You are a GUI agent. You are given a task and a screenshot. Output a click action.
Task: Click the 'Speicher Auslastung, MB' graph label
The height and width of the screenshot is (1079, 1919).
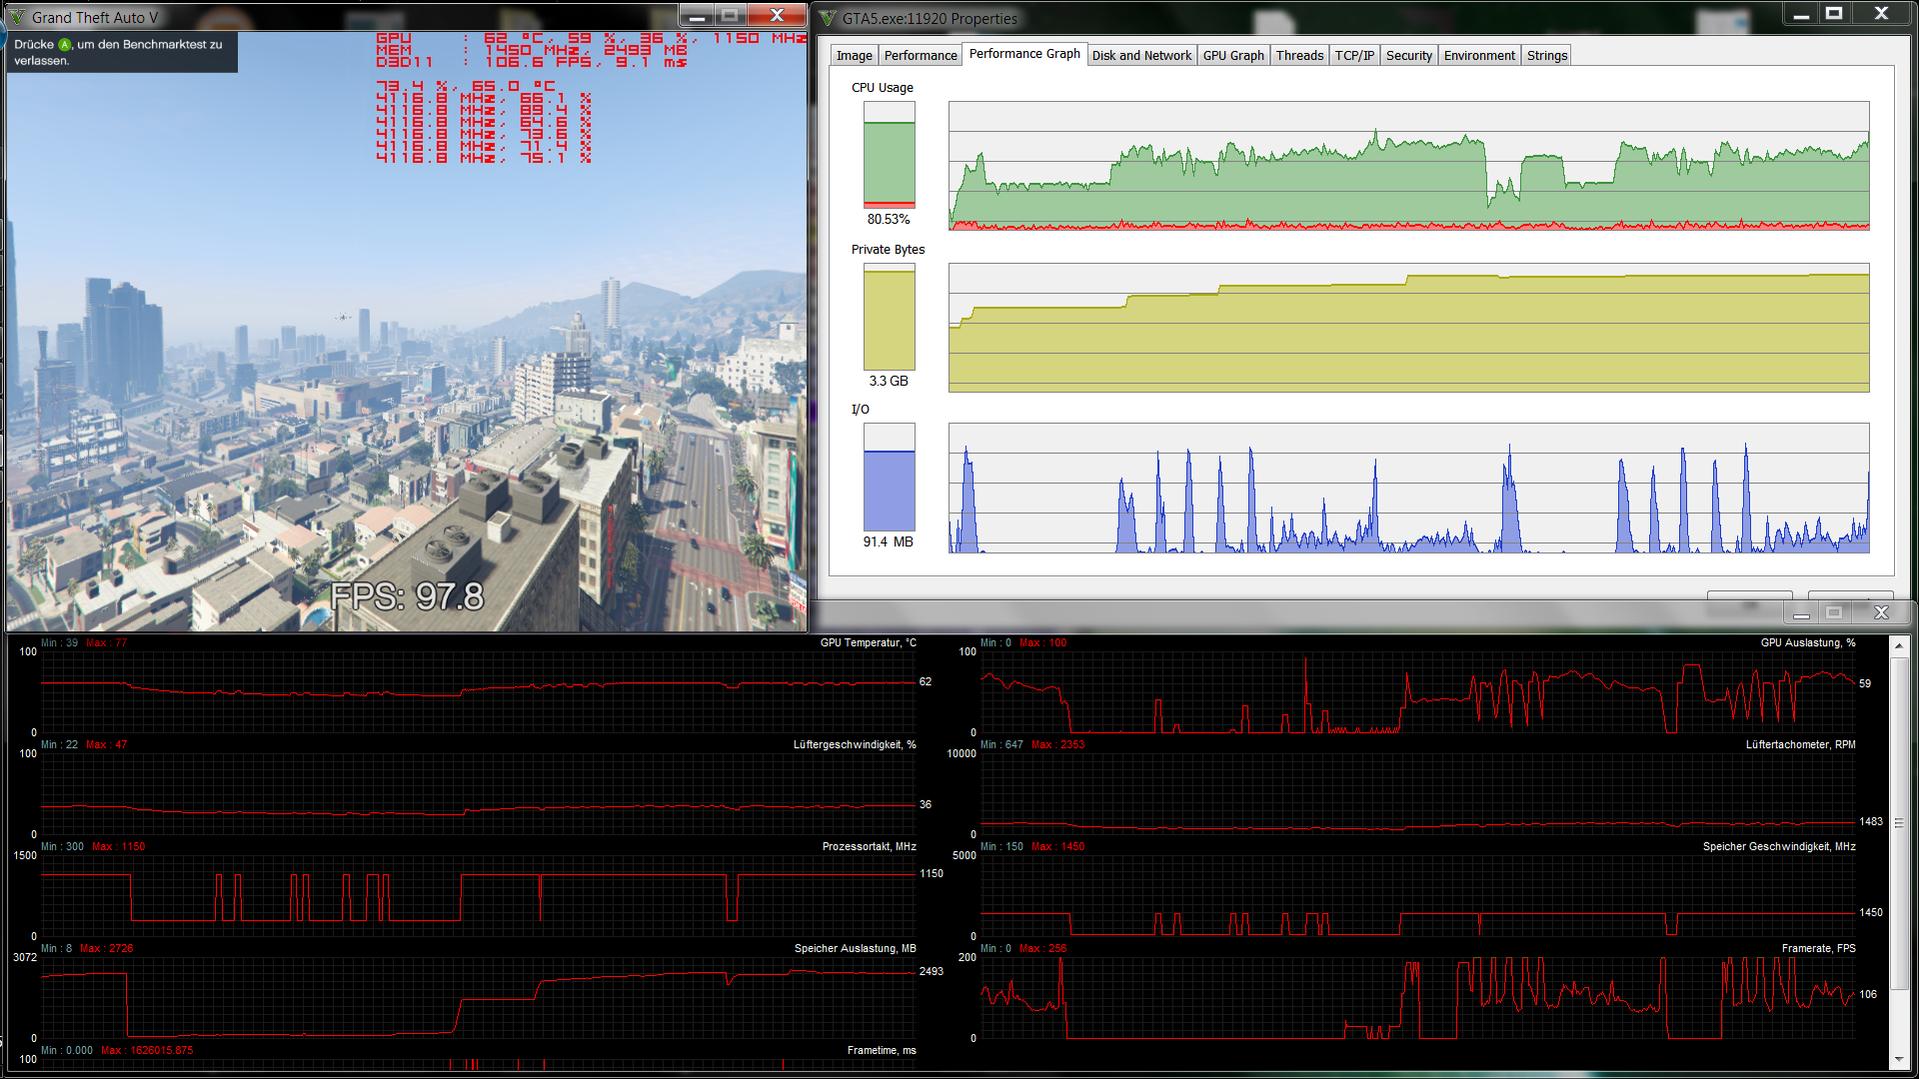pos(855,949)
